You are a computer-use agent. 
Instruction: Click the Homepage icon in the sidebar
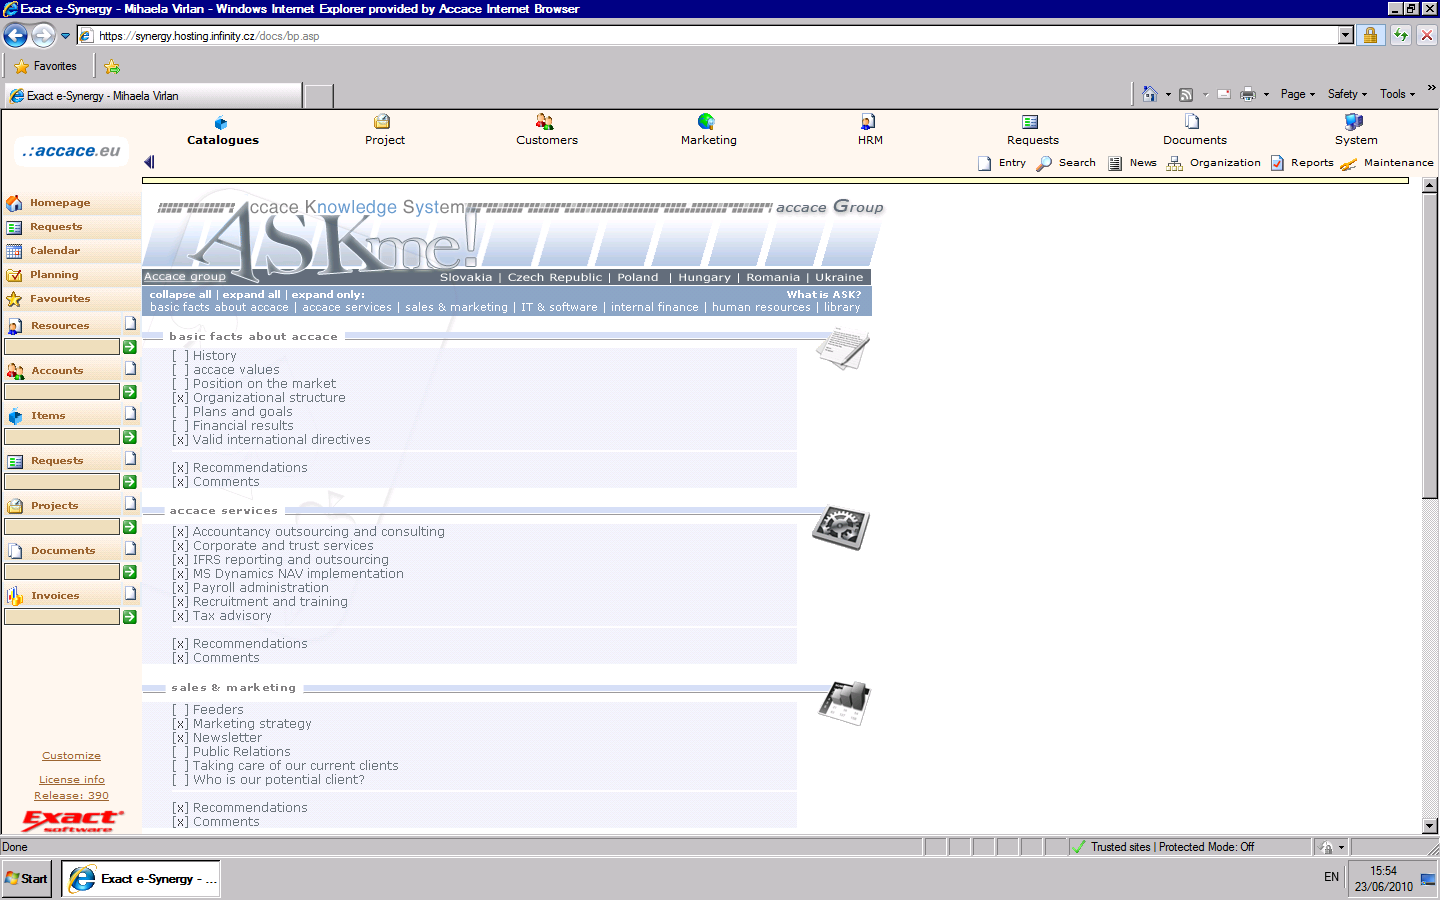(14, 203)
